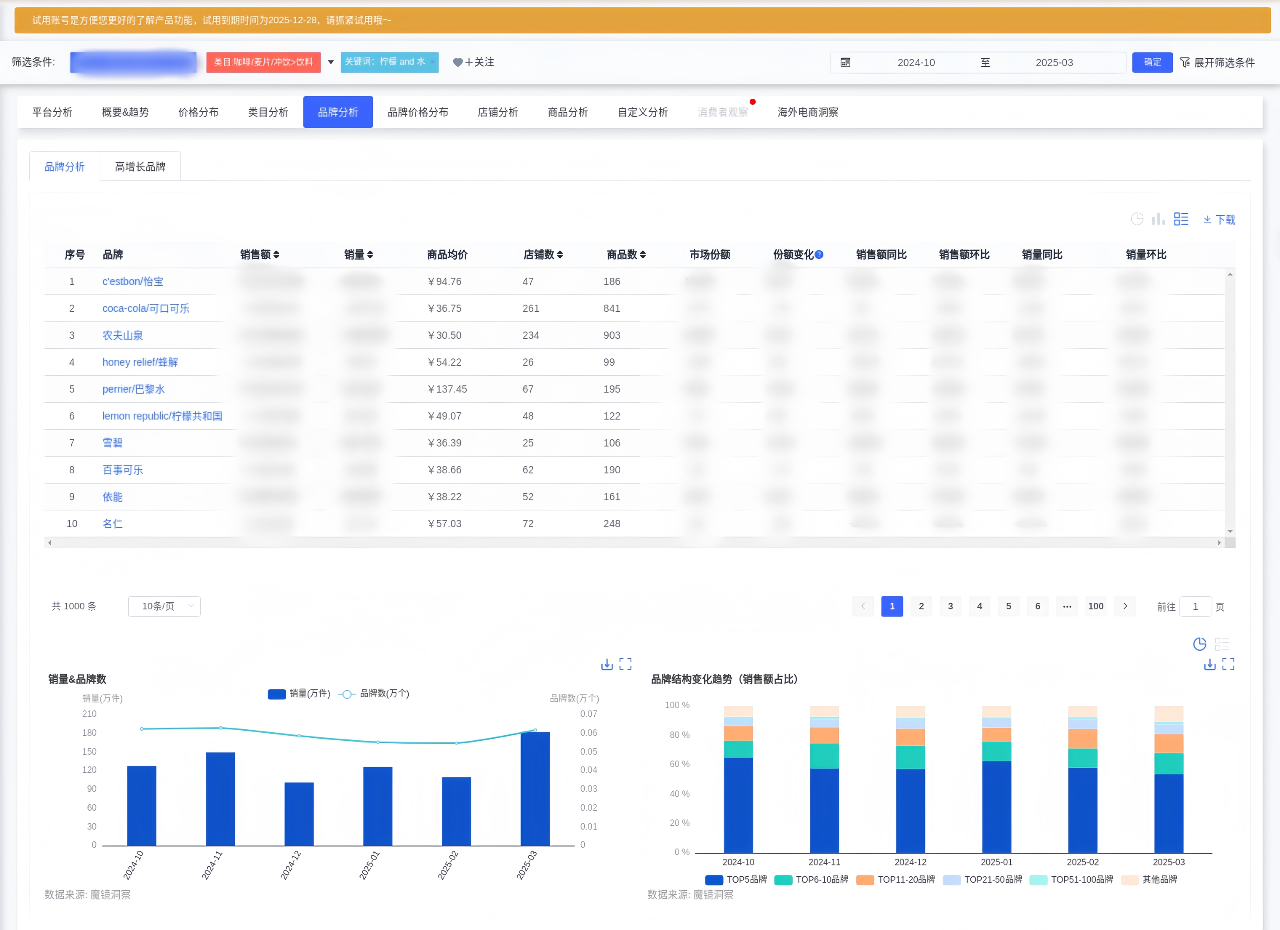Viewport: 1280px width, 930px height.
Task: Download the 销量&品牌数 chart
Action: pos(607,664)
